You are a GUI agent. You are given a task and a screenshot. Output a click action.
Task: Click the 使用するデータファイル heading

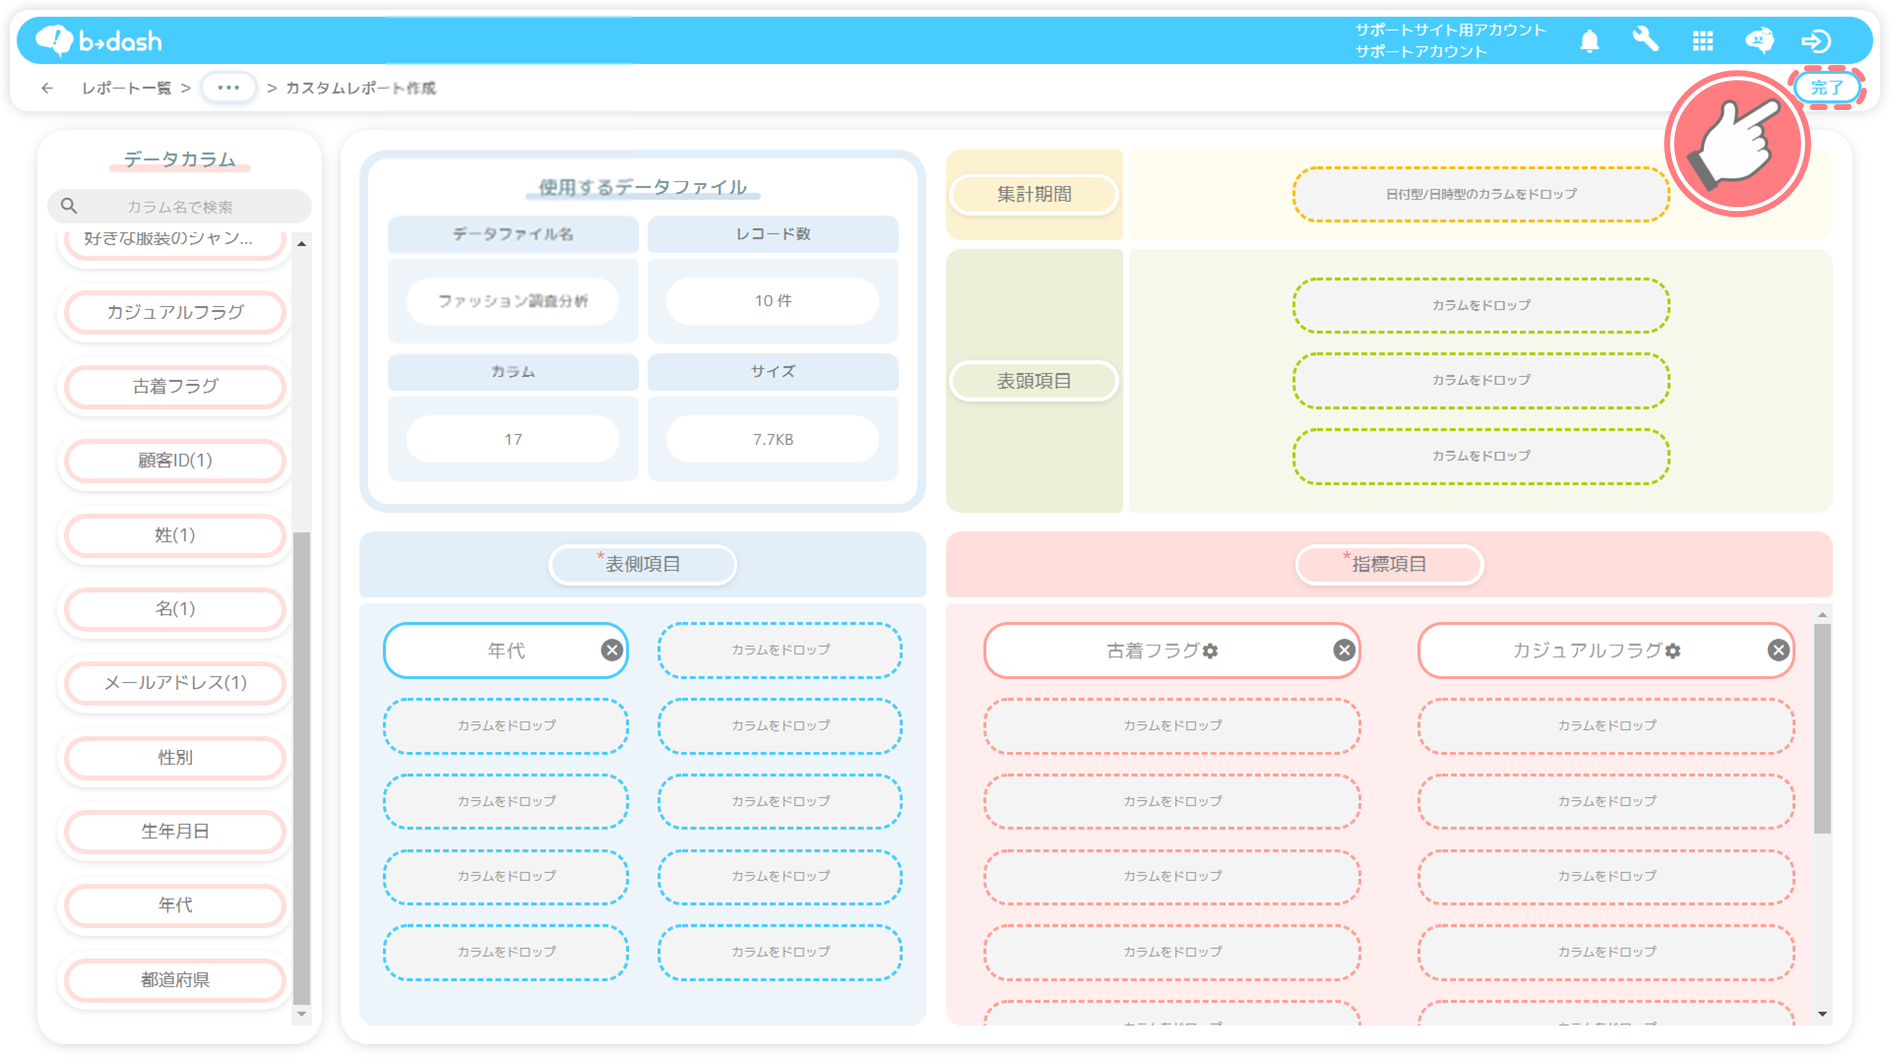coord(643,187)
